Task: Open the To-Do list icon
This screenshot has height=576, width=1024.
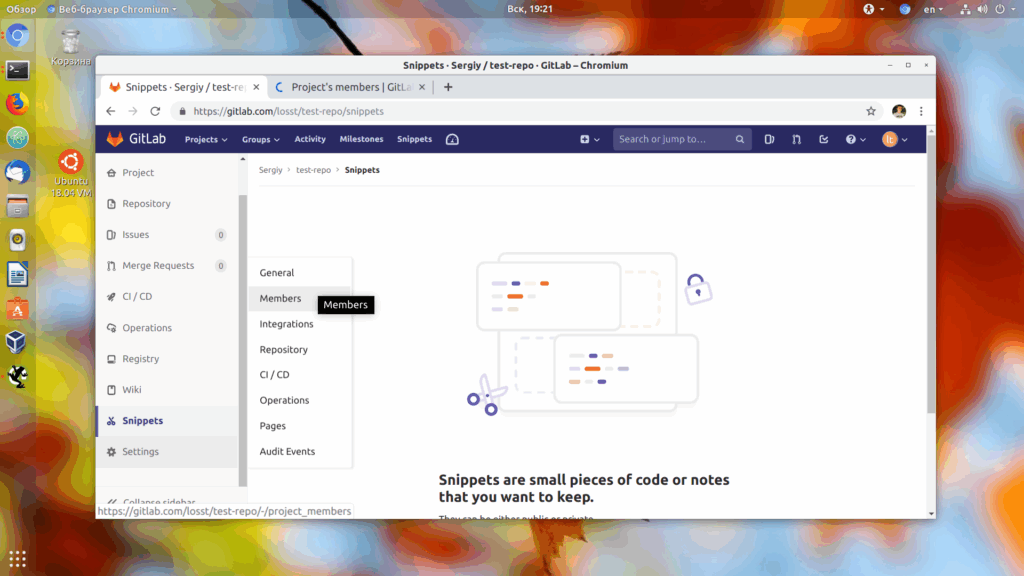Action: [824, 139]
